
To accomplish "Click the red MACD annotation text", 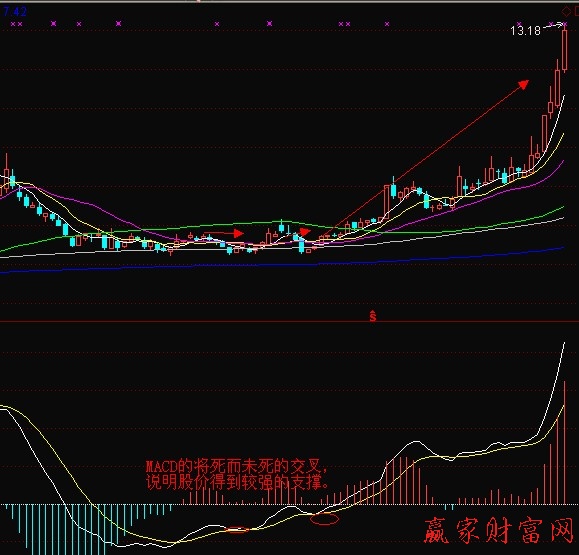I will [237, 475].
